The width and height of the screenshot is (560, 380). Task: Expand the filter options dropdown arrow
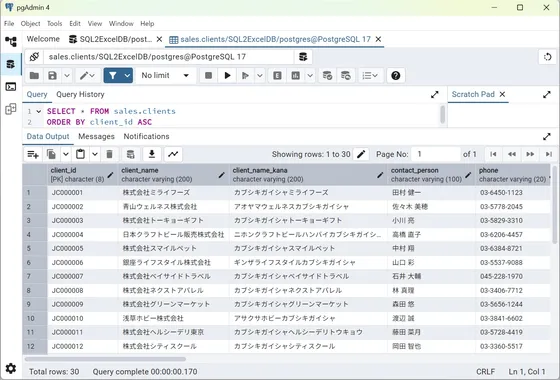click(127, 75)
